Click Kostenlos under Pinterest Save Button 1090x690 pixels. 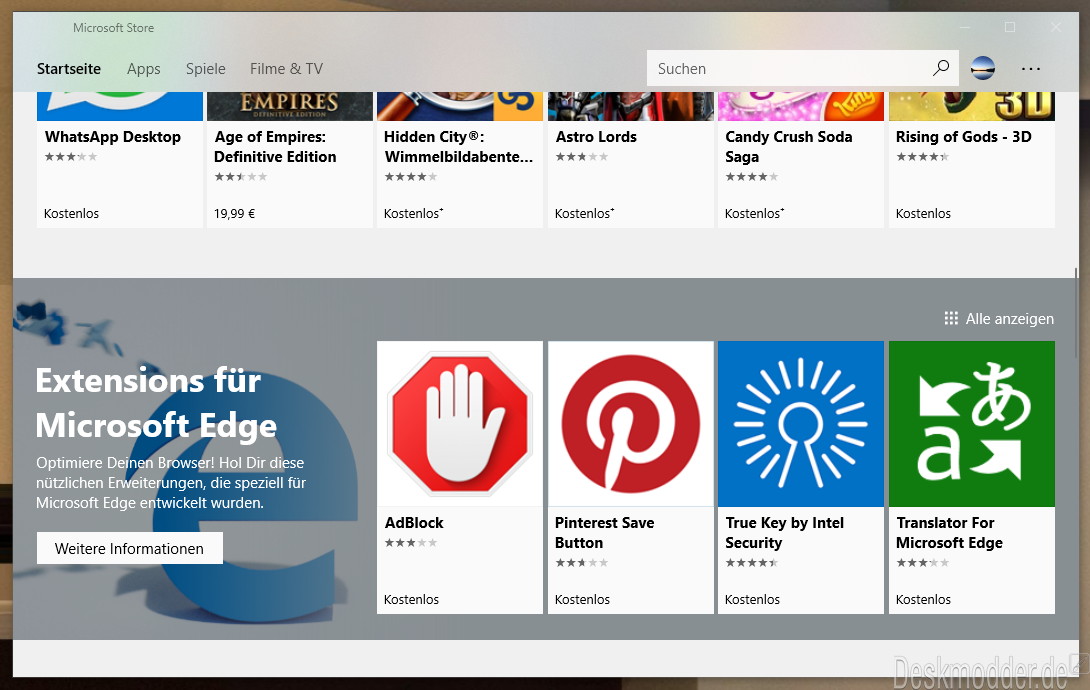pos(582,599)
